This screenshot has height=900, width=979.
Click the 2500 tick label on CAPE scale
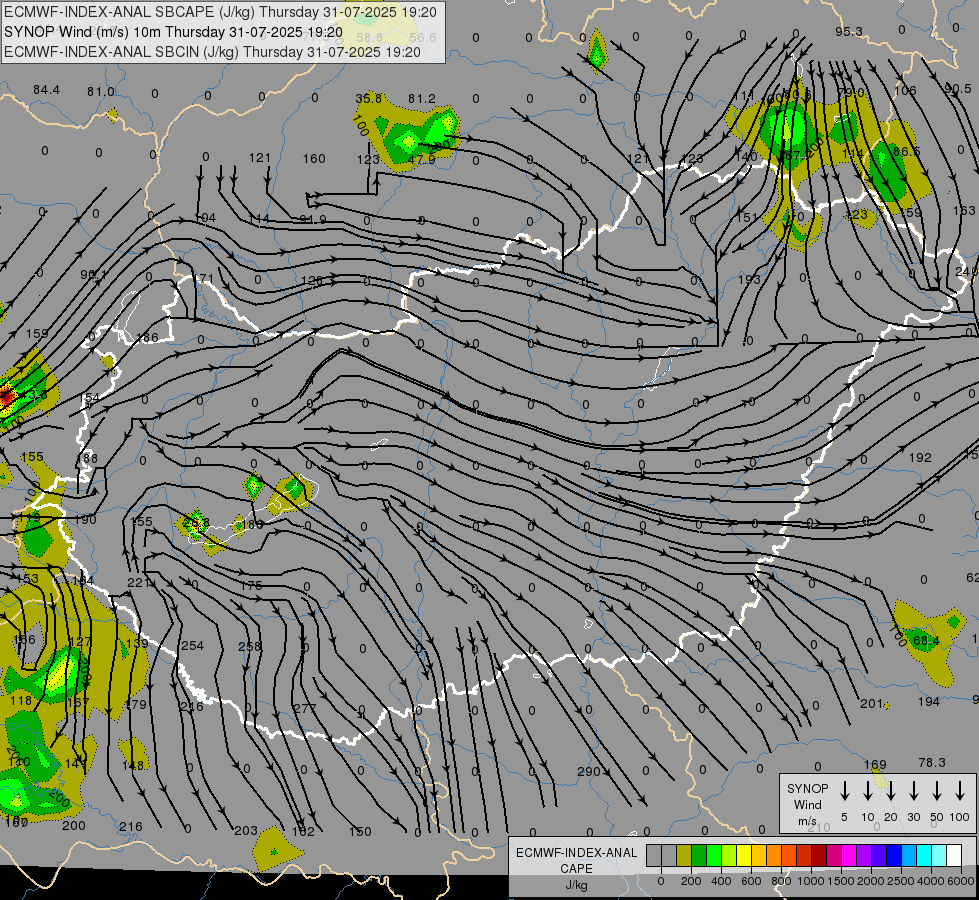tap(901, 881)
